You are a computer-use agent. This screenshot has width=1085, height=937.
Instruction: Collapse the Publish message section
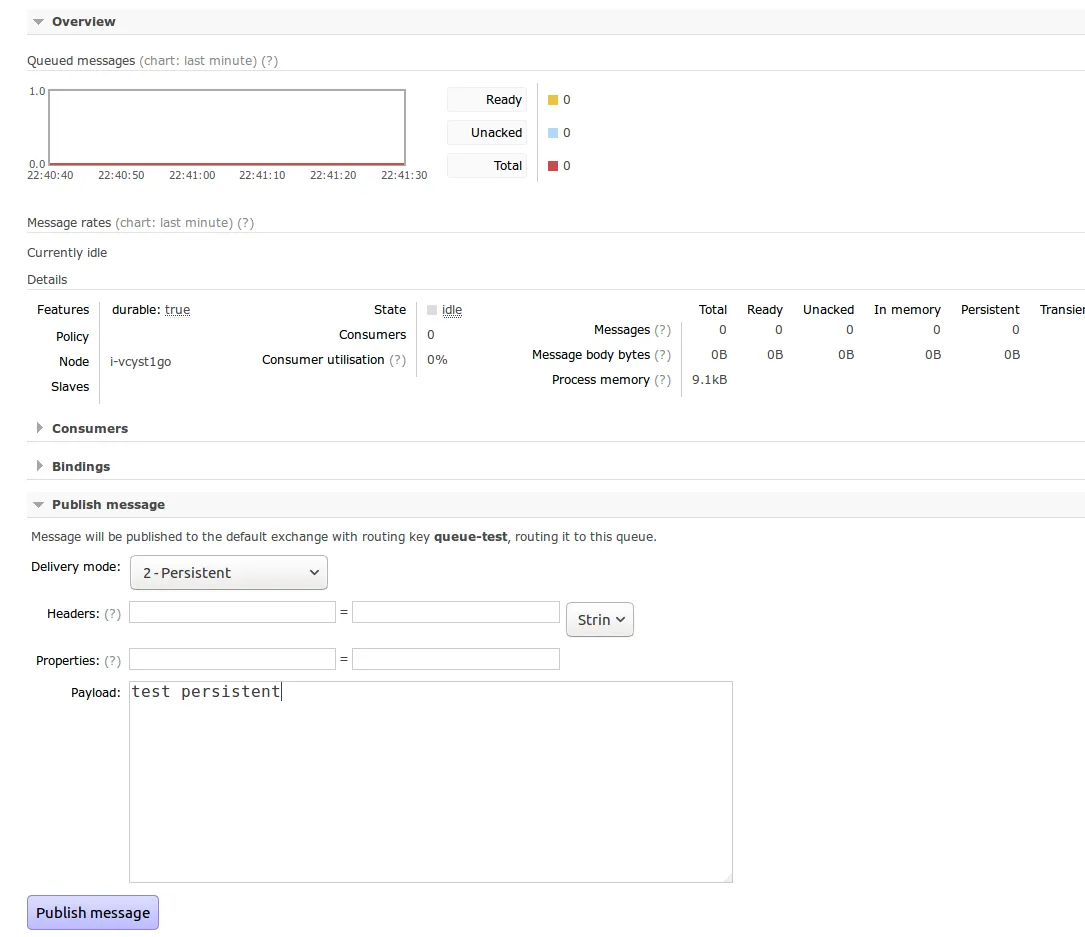107,505
